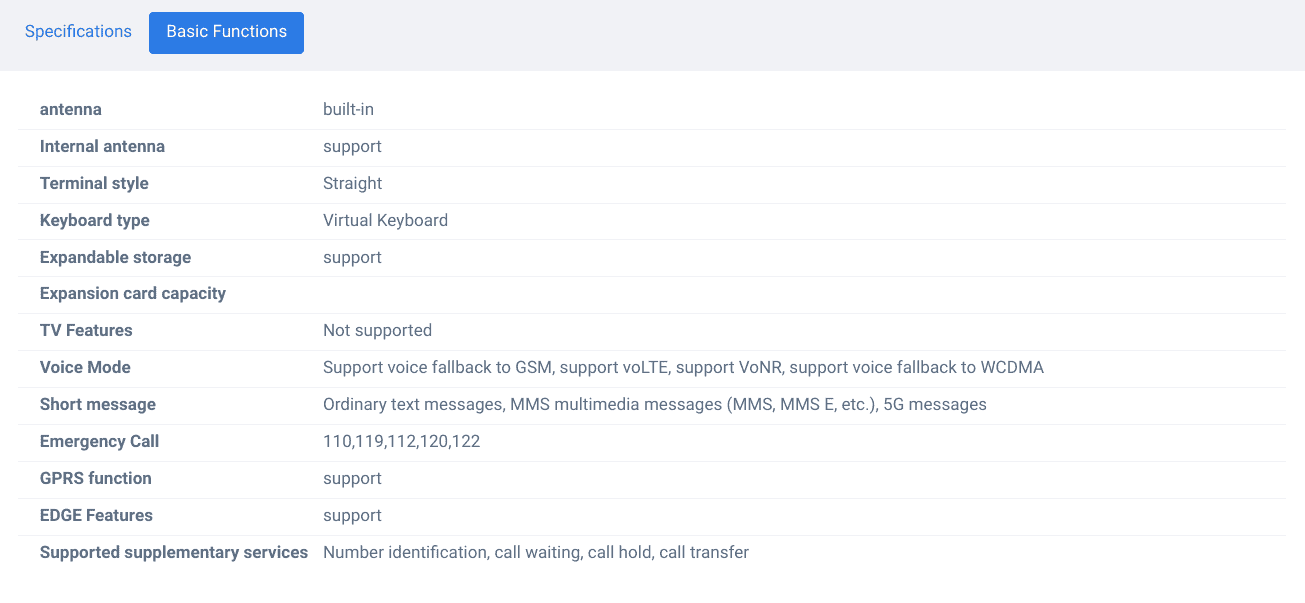Click the 'Straight' terminal style value
Viewport: 1305px width, 603px height.
(352, 183)
